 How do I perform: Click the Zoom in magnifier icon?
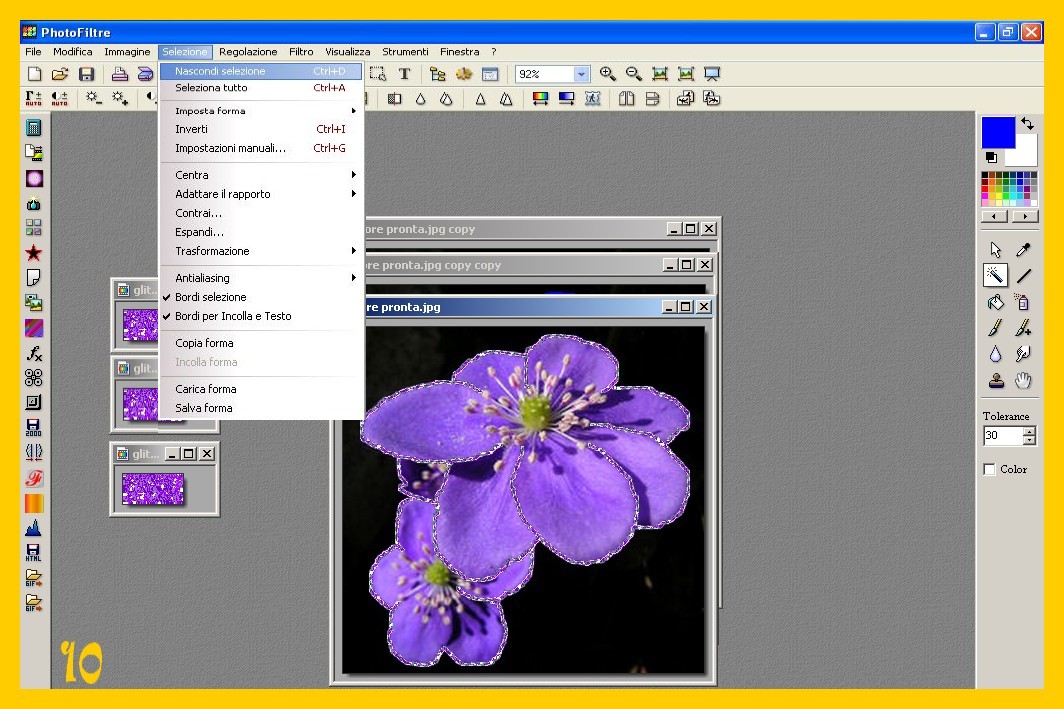coord(607,74)
